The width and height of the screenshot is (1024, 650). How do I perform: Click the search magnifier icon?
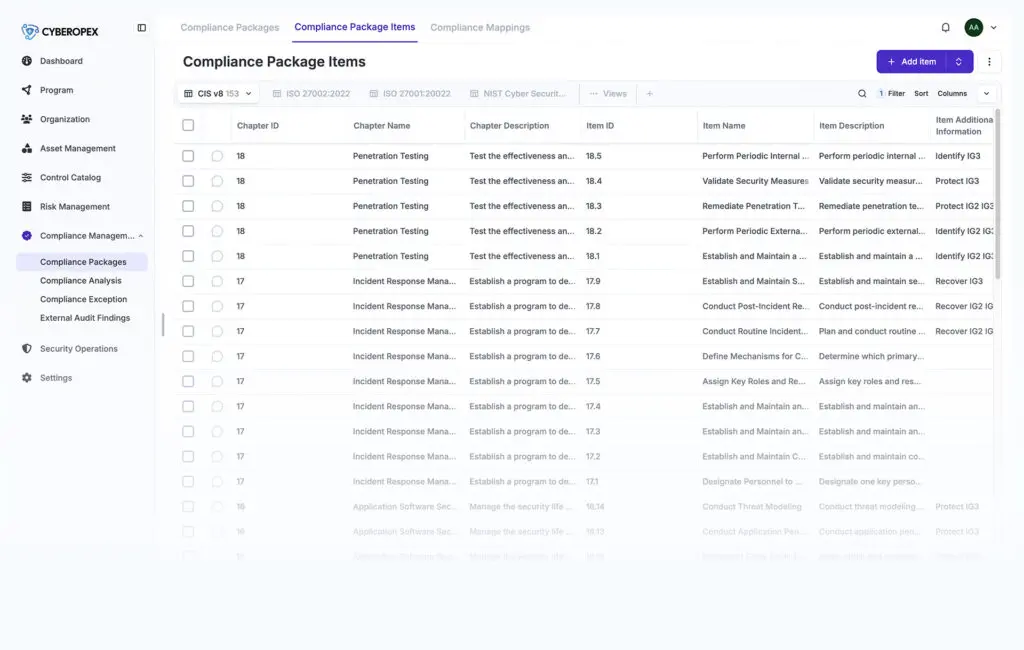pos(862,93)
